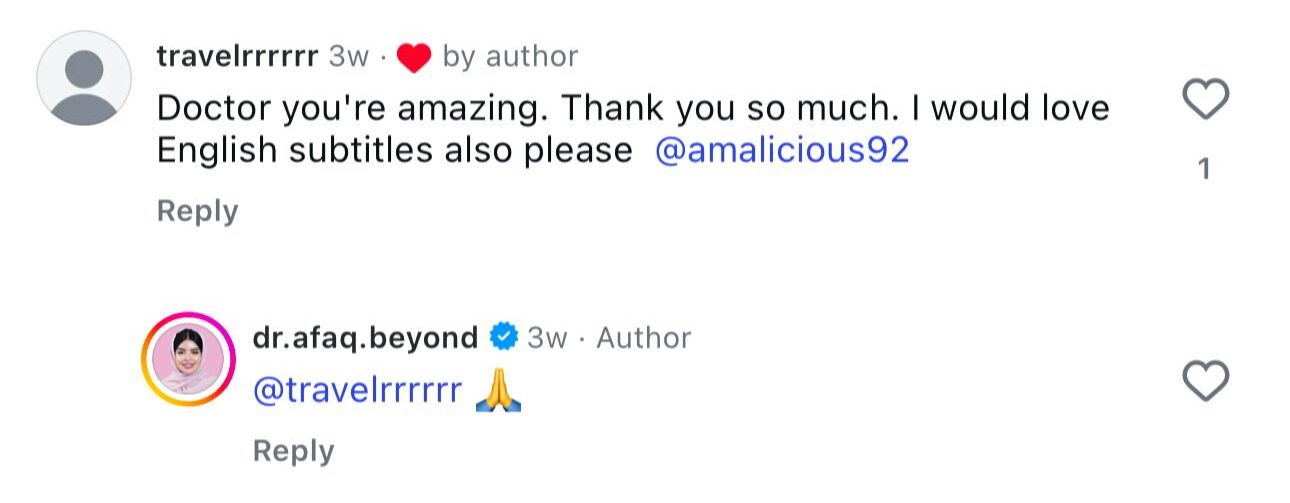
Task: Click the "Author" tag beside dr.afaq.beyond
Action: click(643, 338)
